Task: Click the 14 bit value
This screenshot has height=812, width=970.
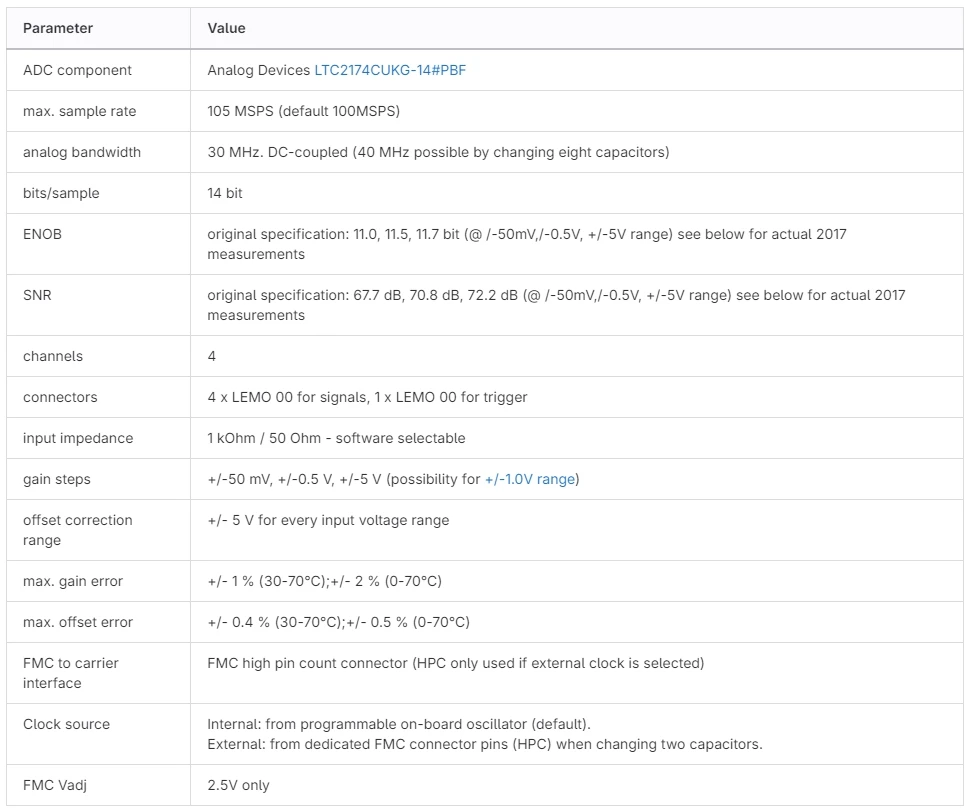Action: pyautogui.click(x=225, y=193)
